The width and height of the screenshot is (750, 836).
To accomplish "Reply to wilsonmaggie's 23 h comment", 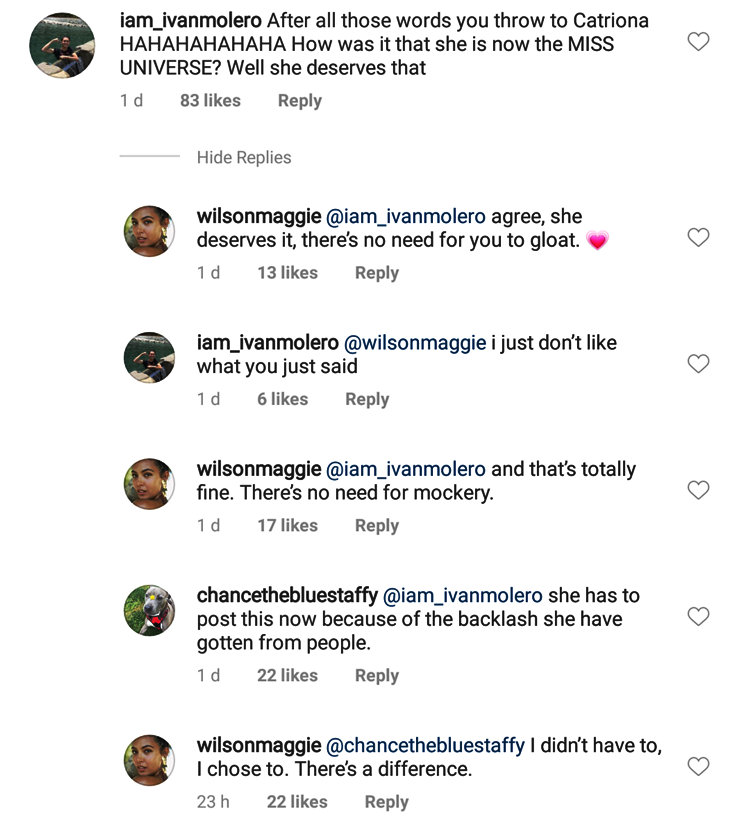I will (386, 802).
